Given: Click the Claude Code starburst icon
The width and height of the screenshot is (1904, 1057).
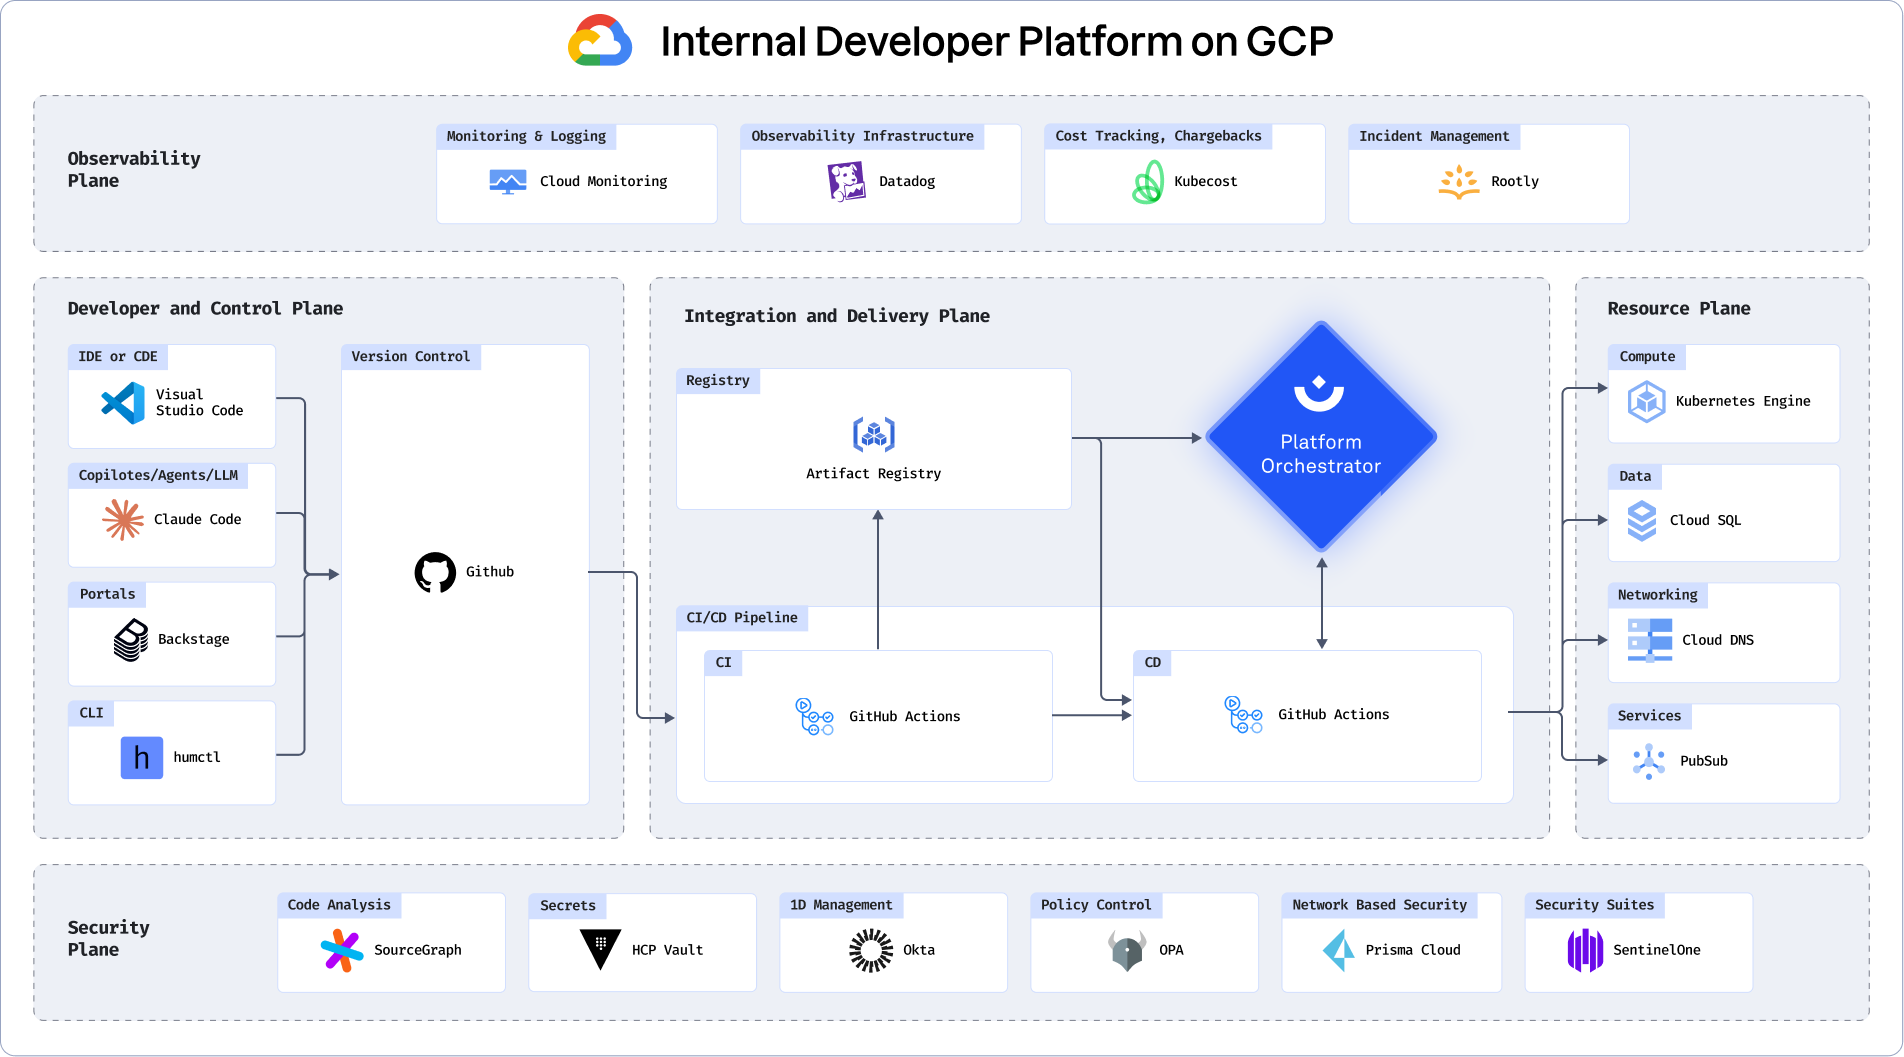Looking at the screenshot, I should (x=123, y=519).
